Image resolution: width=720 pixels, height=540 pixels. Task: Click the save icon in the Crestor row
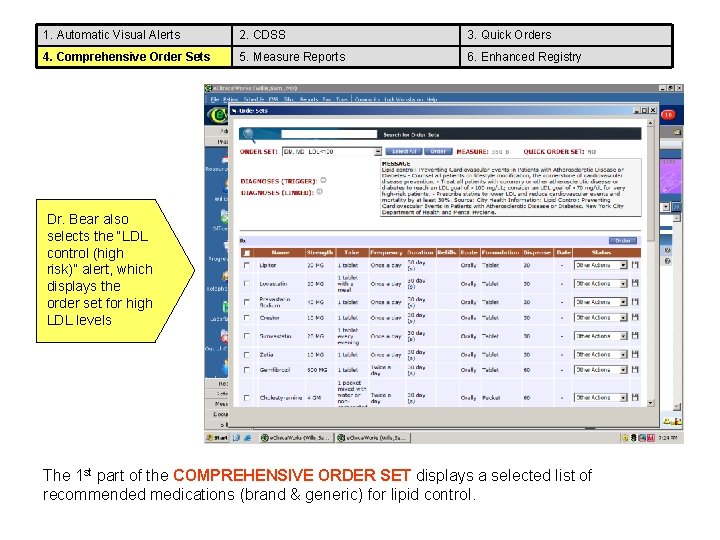tap(635, 317)
